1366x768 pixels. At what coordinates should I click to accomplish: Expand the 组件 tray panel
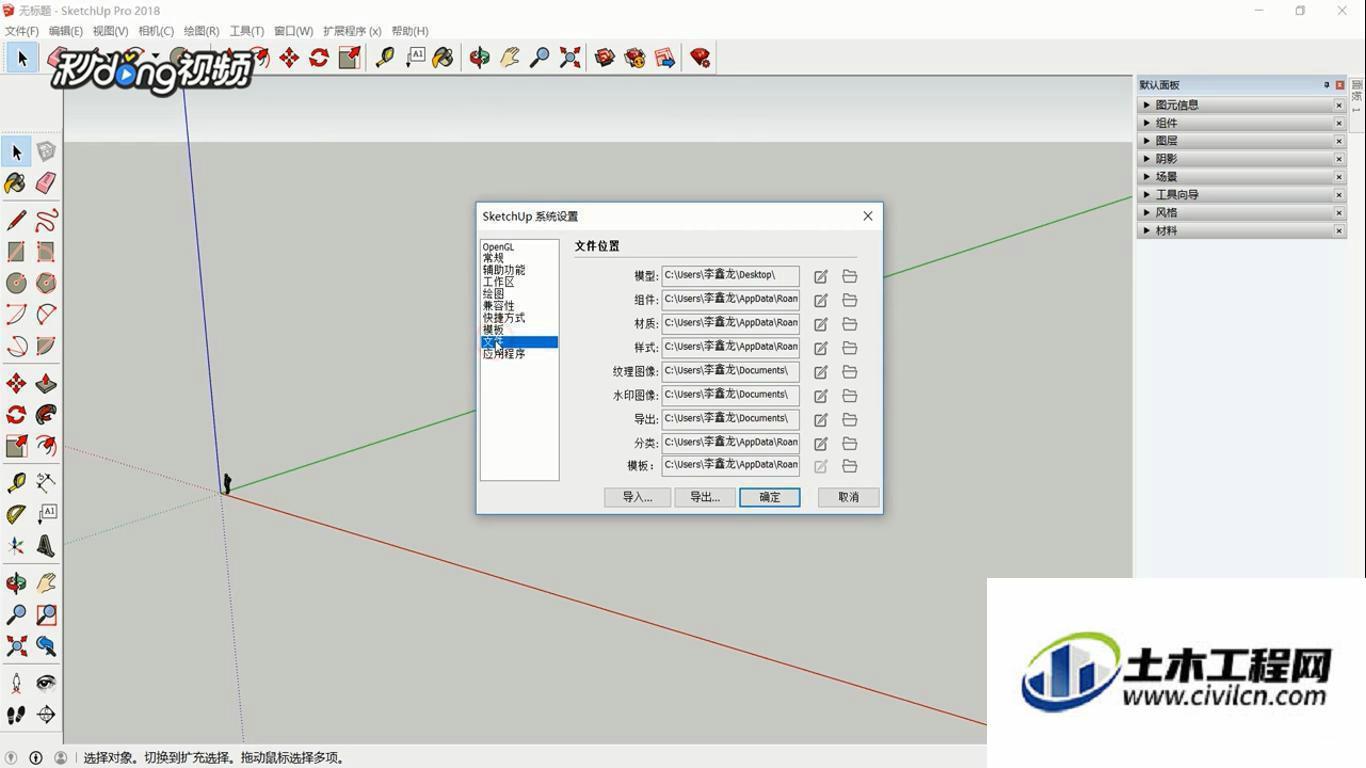pos(1147,123)
